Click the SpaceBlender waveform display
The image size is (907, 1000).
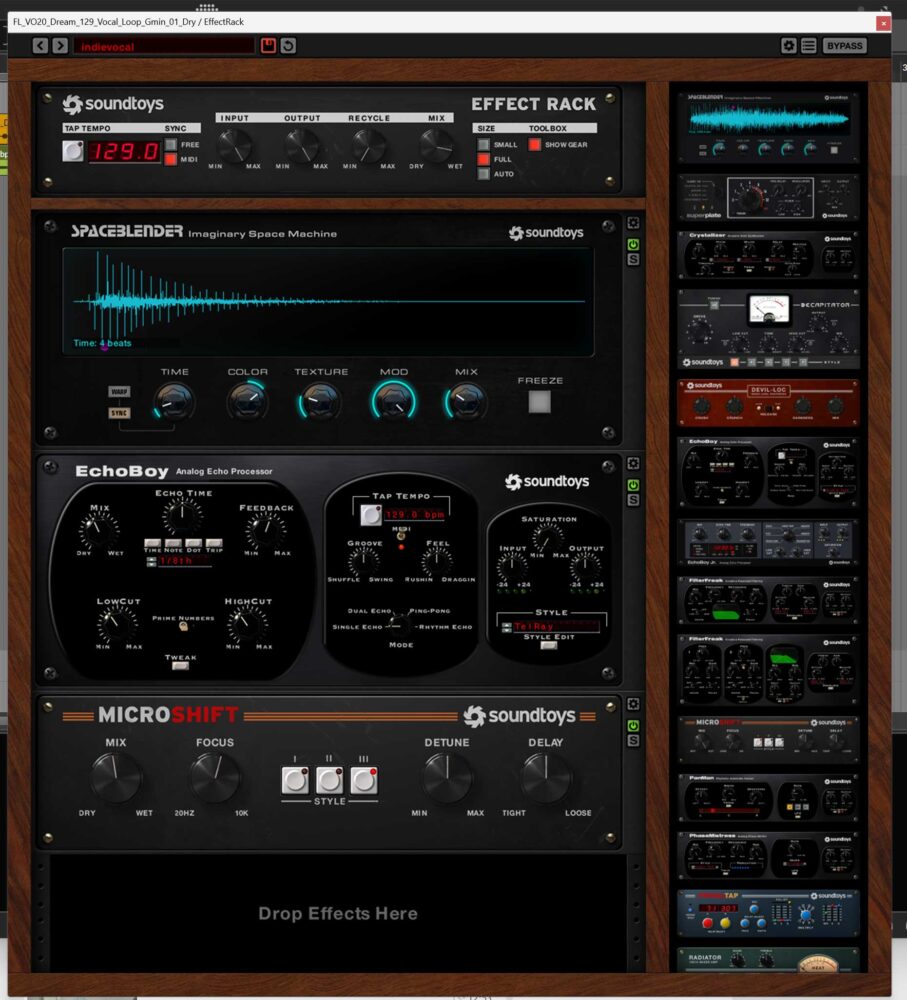coord(328,301)
